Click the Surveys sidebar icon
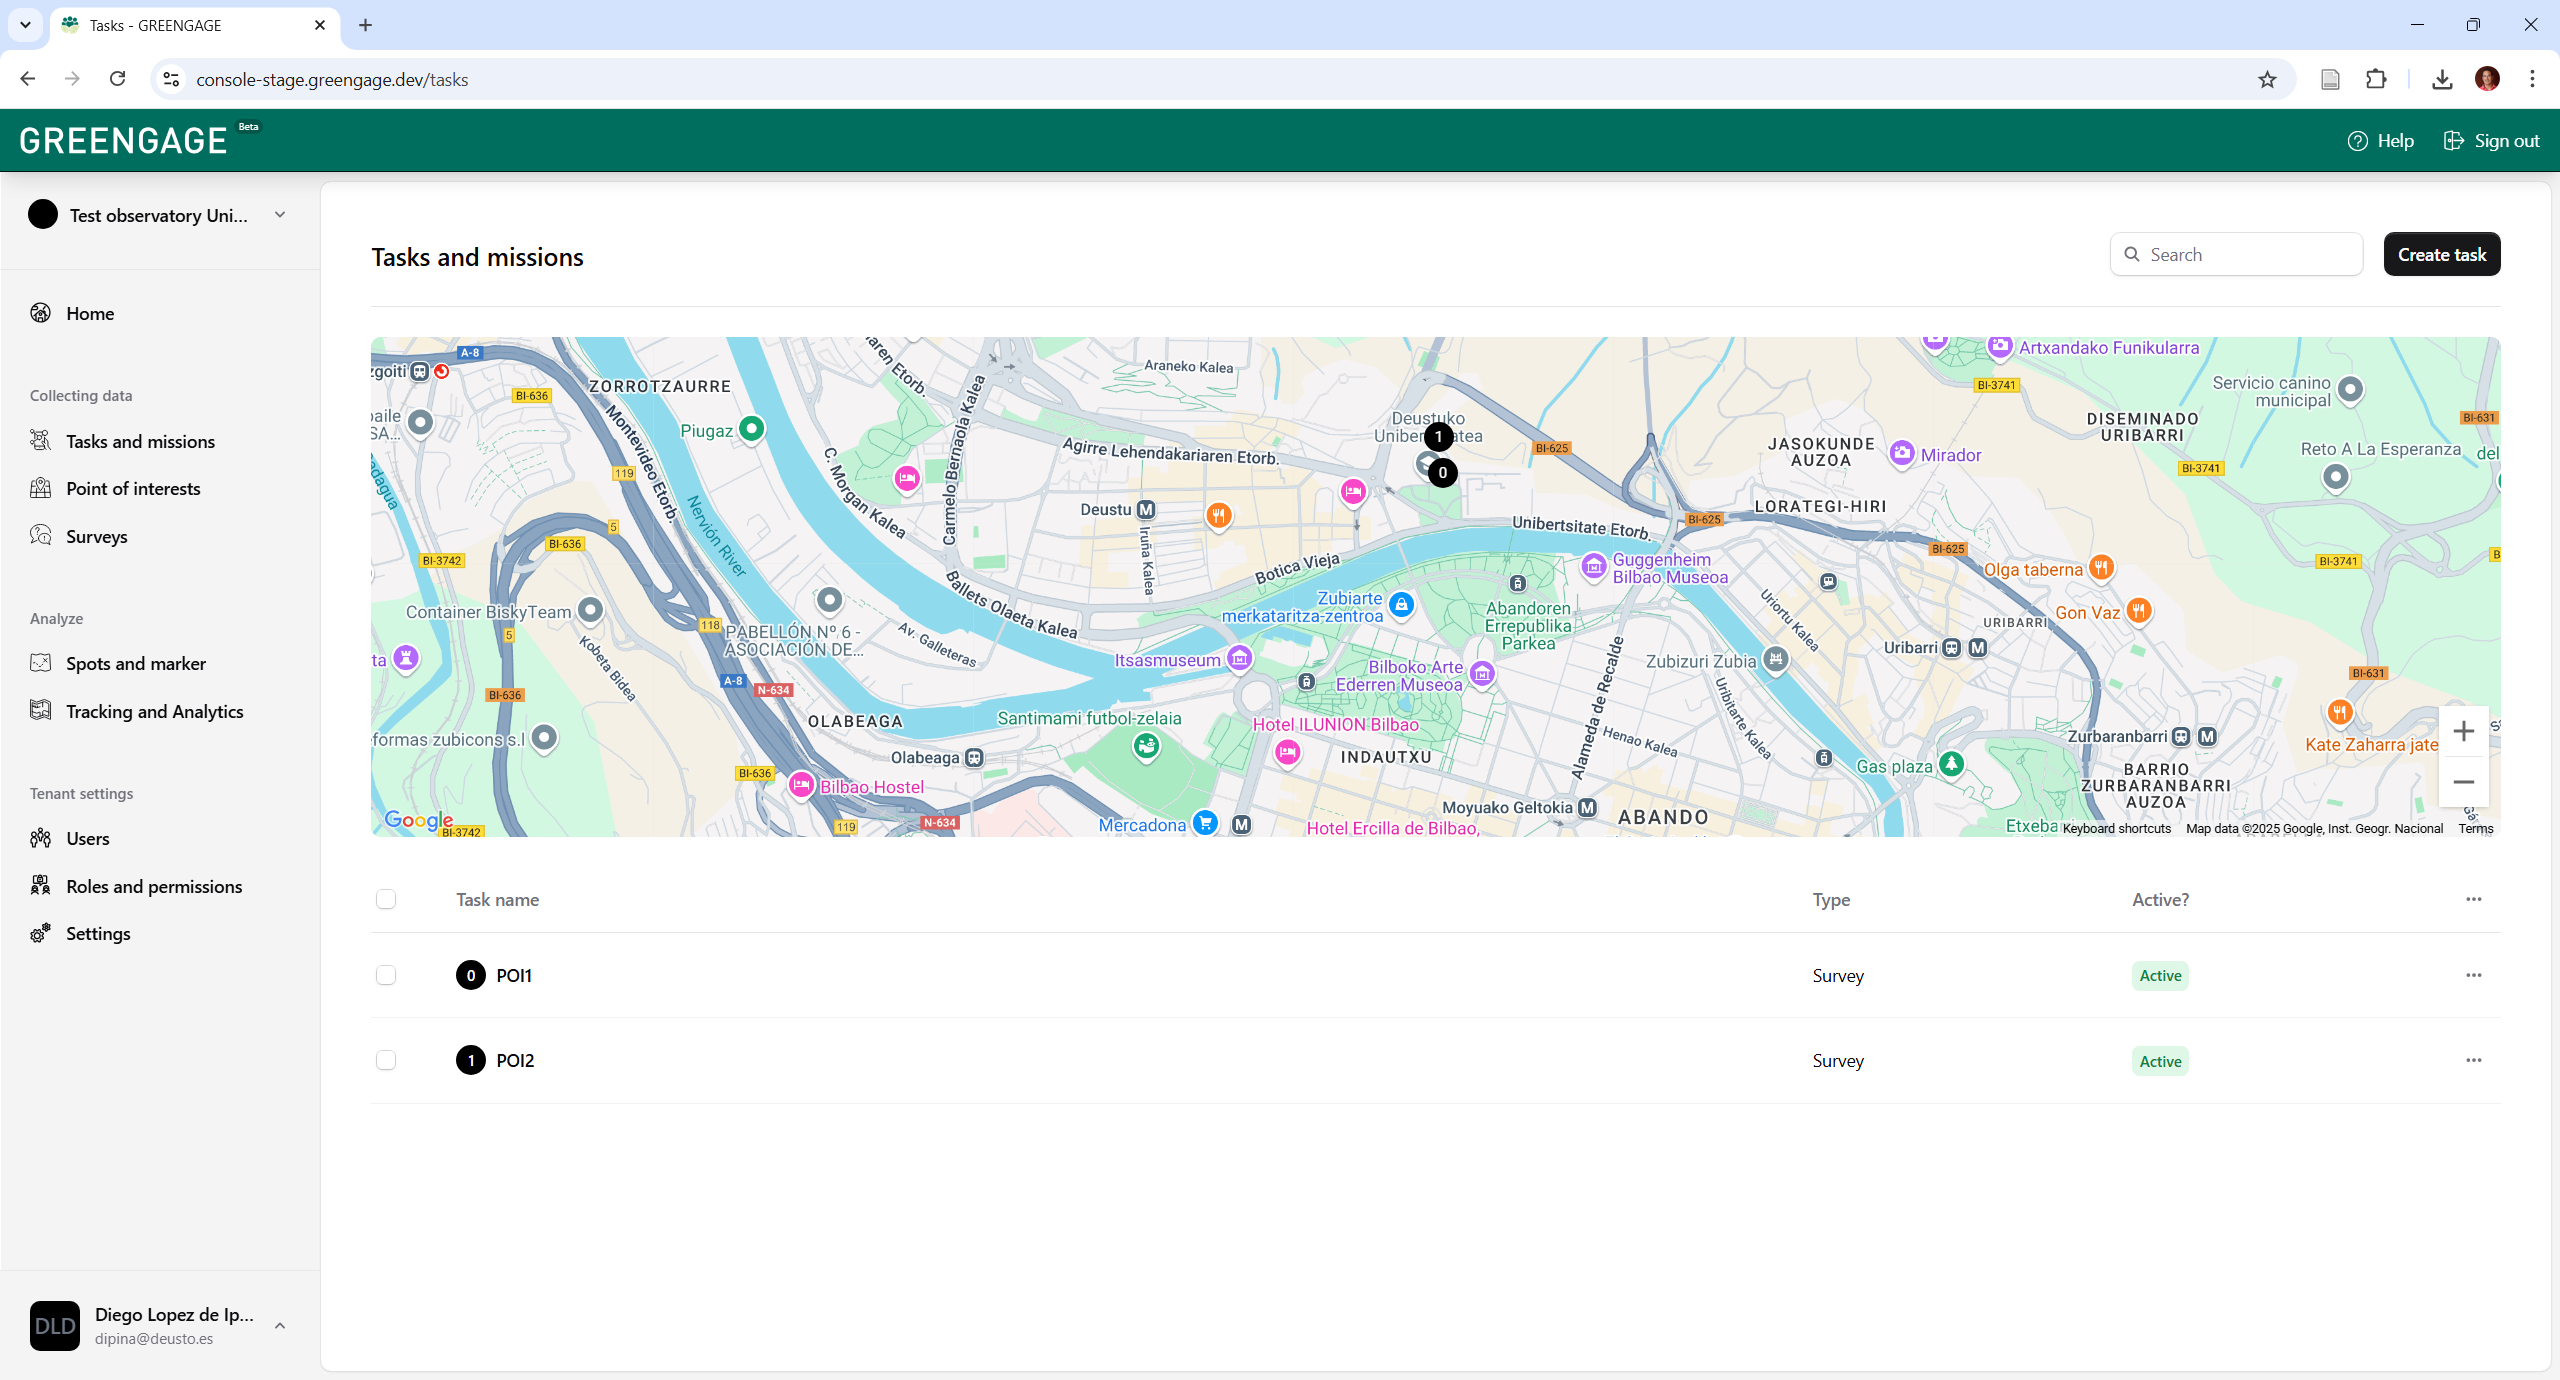Image resolution: width=2560 pixels, height=1380 pixels. tap(41, 536)
